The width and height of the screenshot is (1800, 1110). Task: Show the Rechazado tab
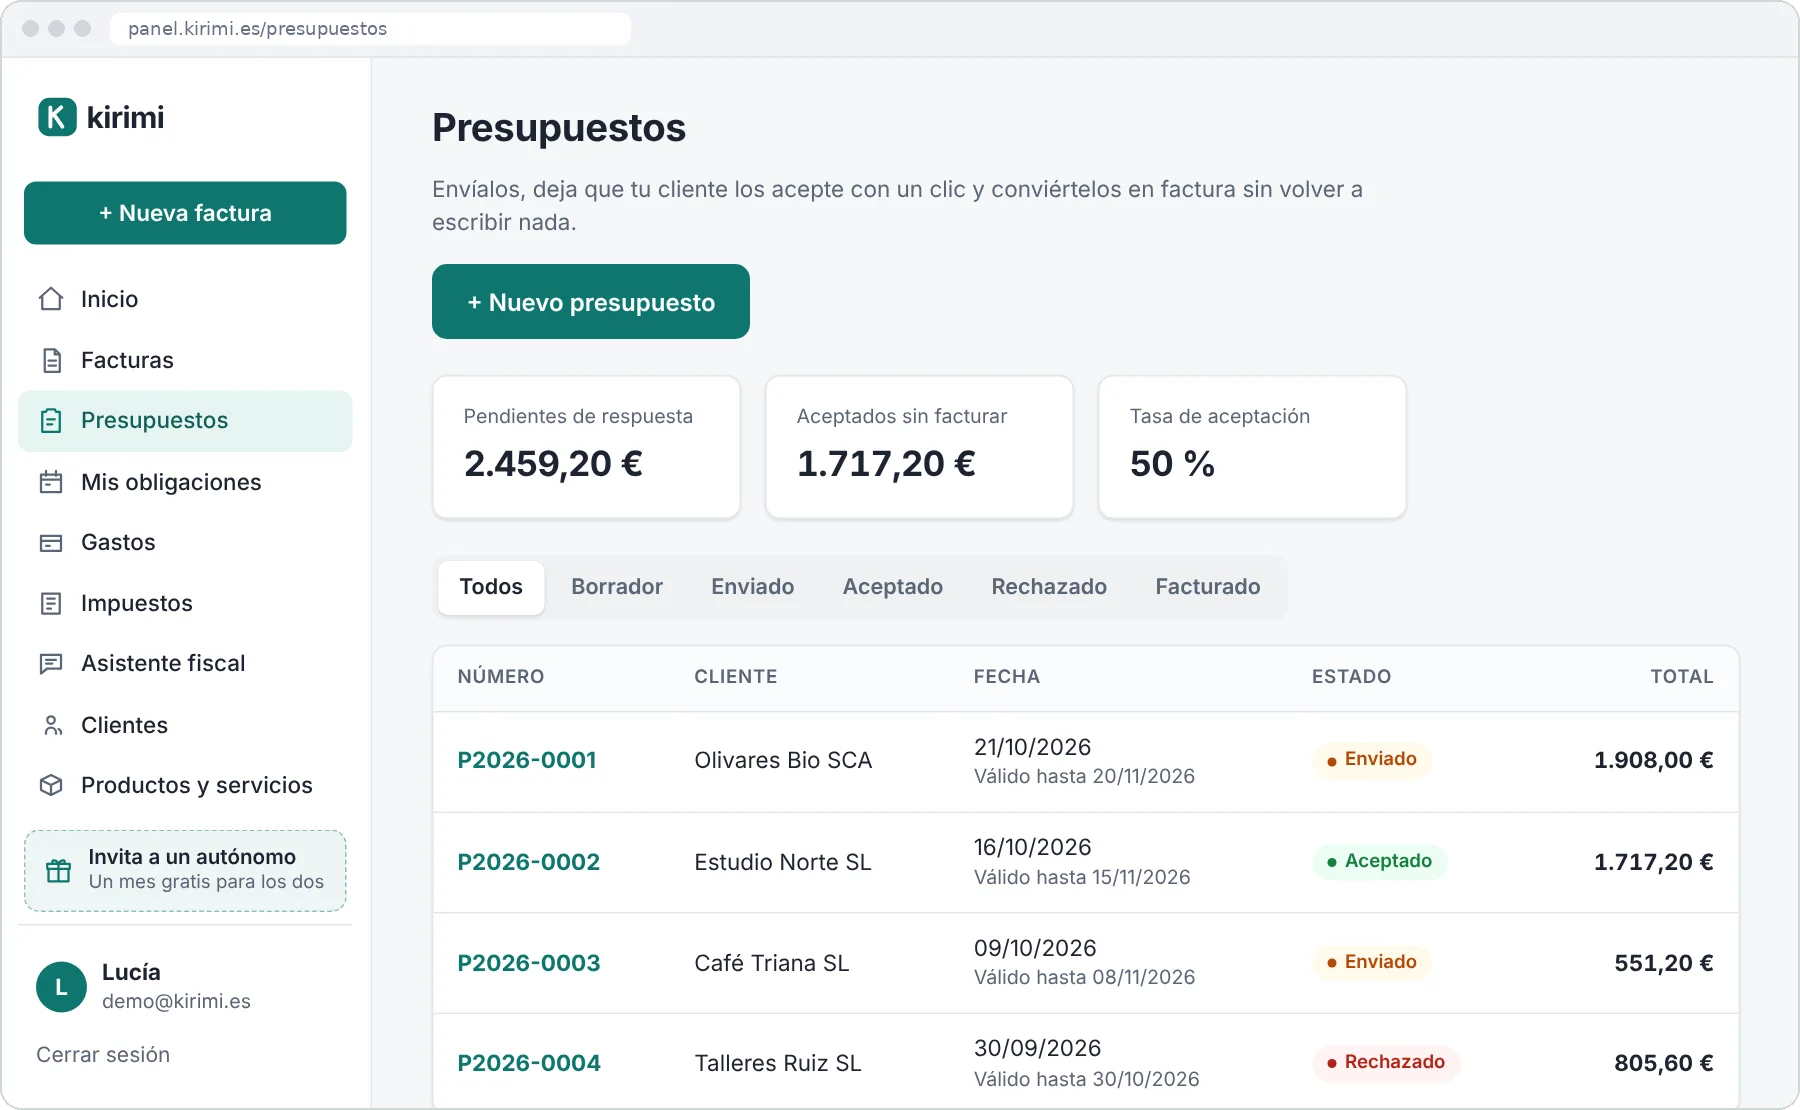1049,587
